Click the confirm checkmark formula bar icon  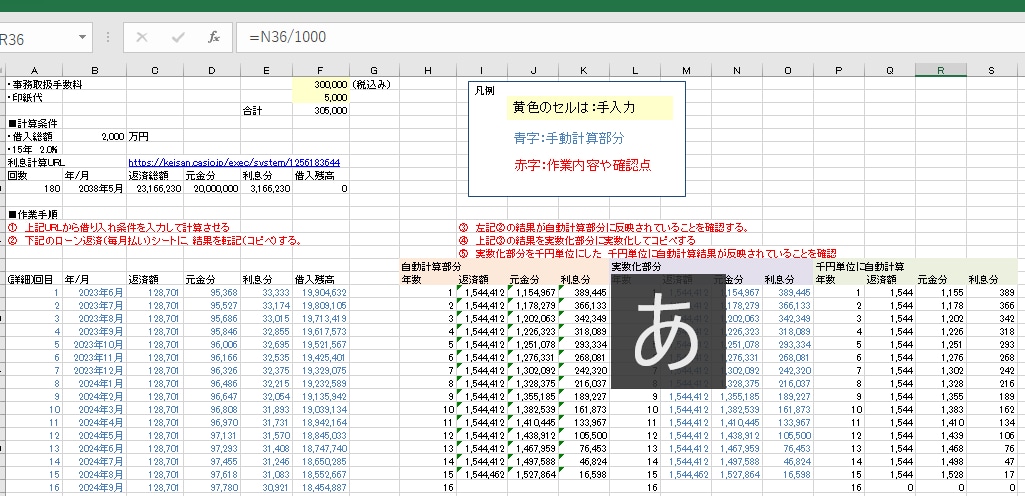click(x=178, y=37)
